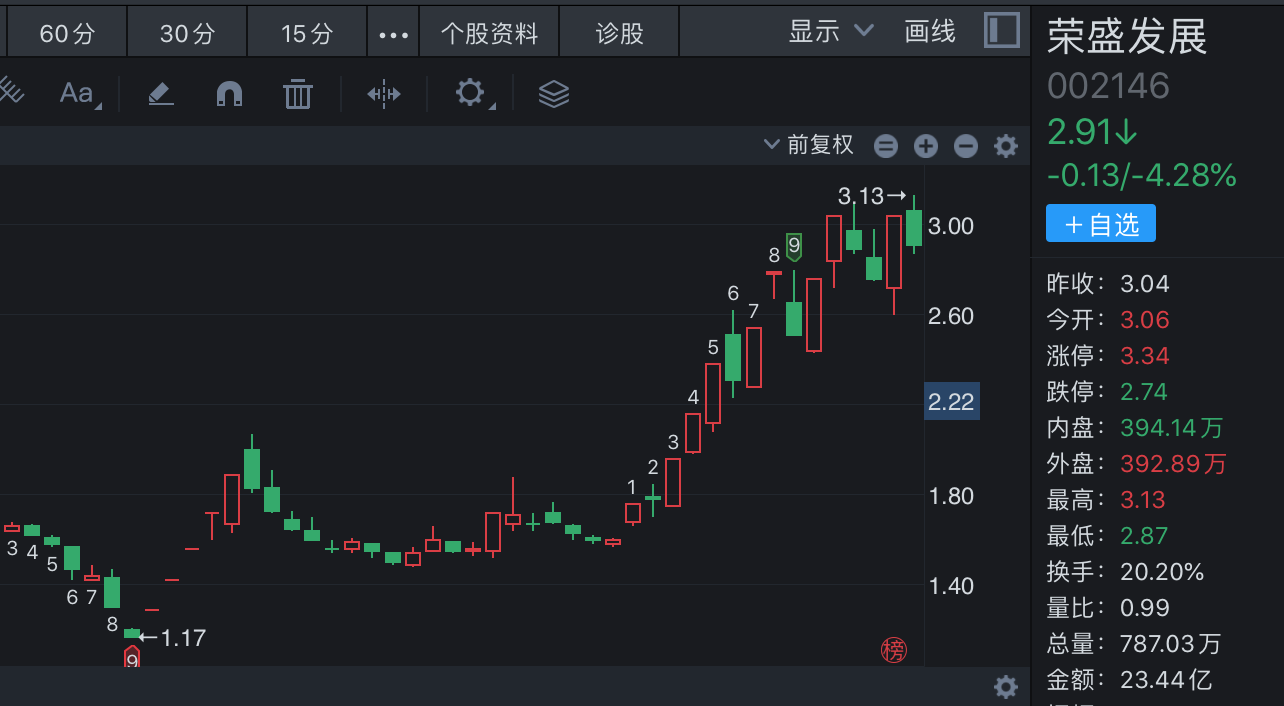Click the highlighted 2.22 price axis label
The height and width of the screenshot is (706, 1284).
(951, 402)
